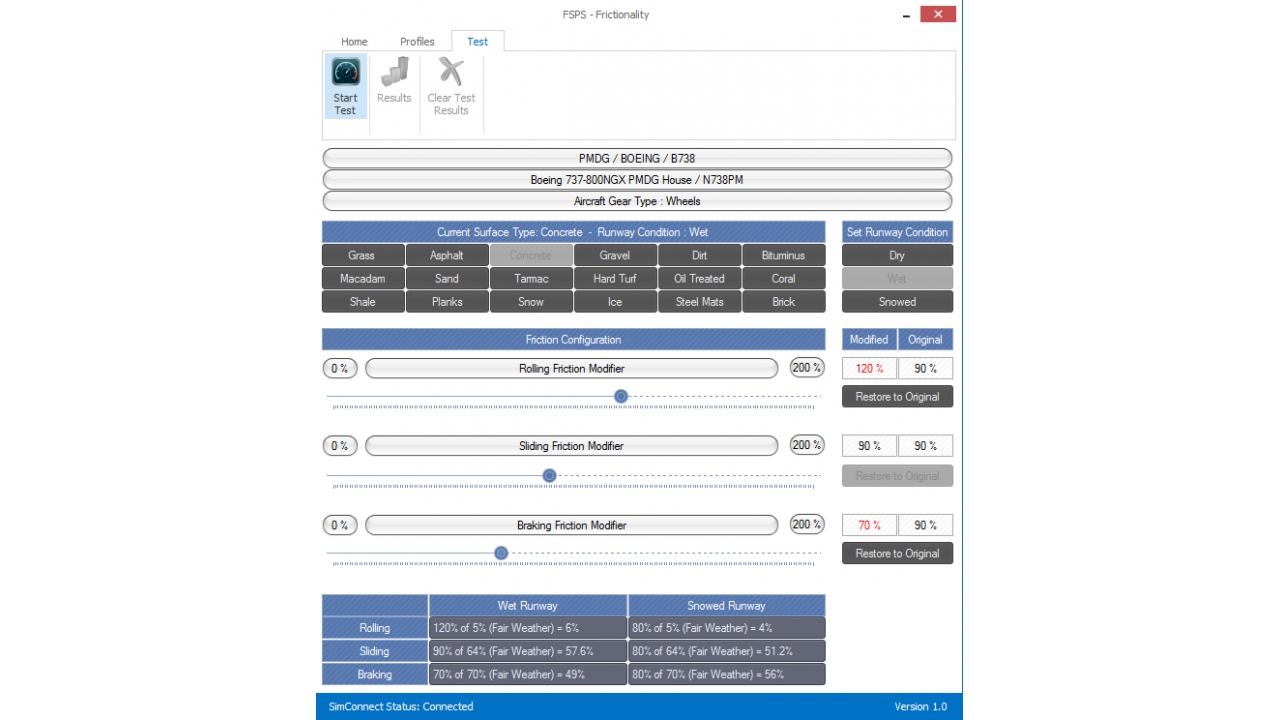Viewport: 1280px width, 720px height.
Task: Select the Grass surface type
Action: click(x=363, y=255)
